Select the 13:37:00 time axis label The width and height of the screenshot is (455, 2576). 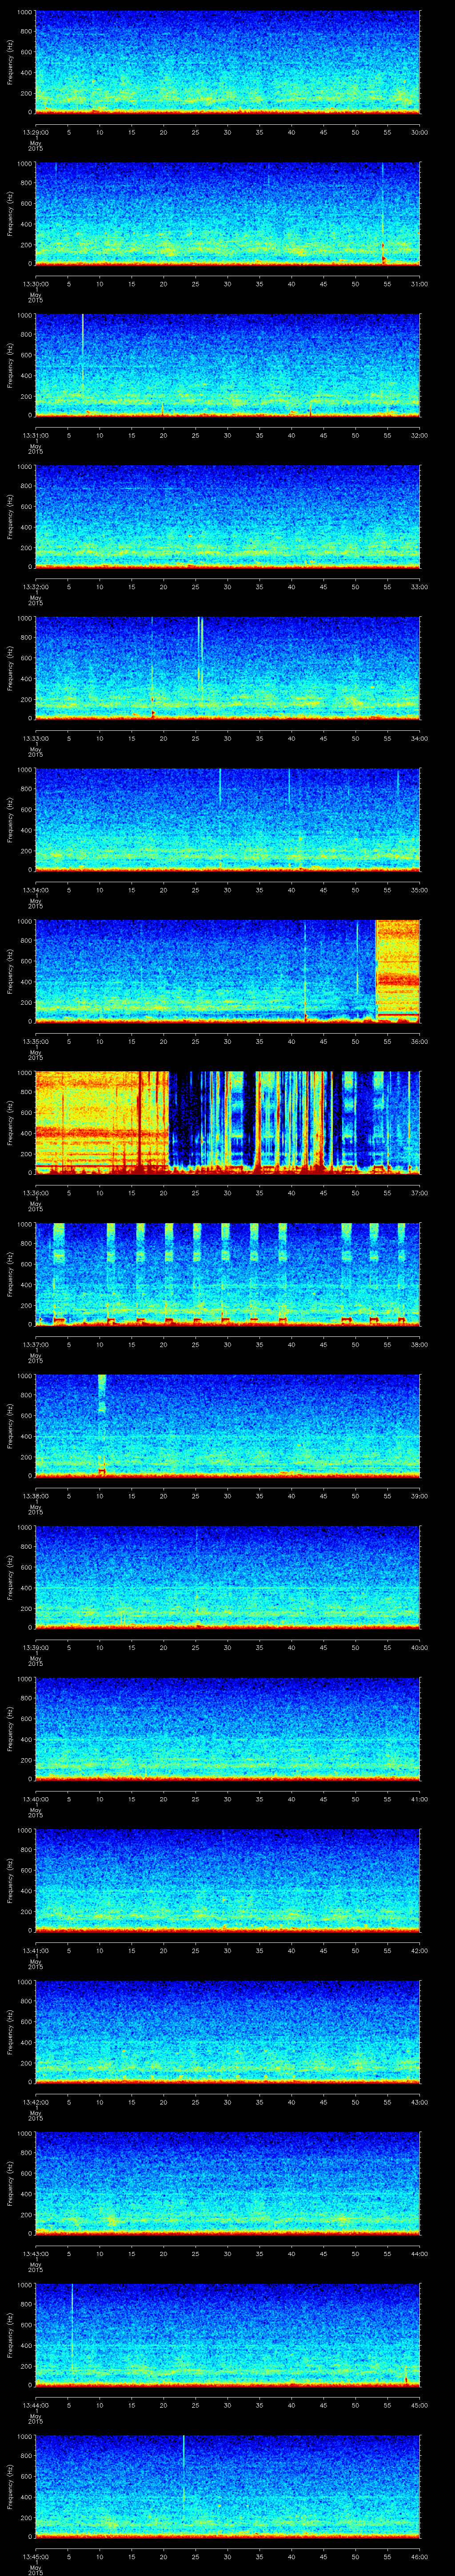click(x=35, y=1344)
